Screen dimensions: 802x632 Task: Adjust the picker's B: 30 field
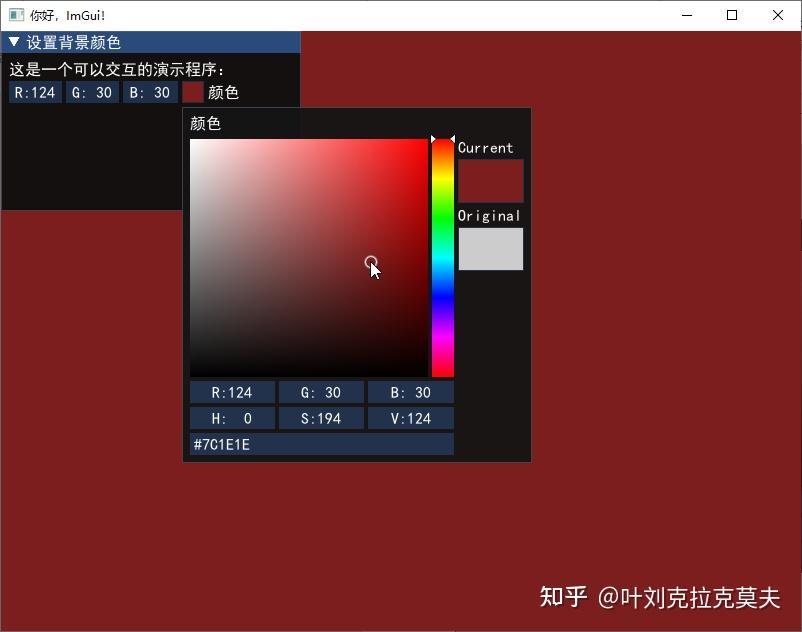click(410, 392)
